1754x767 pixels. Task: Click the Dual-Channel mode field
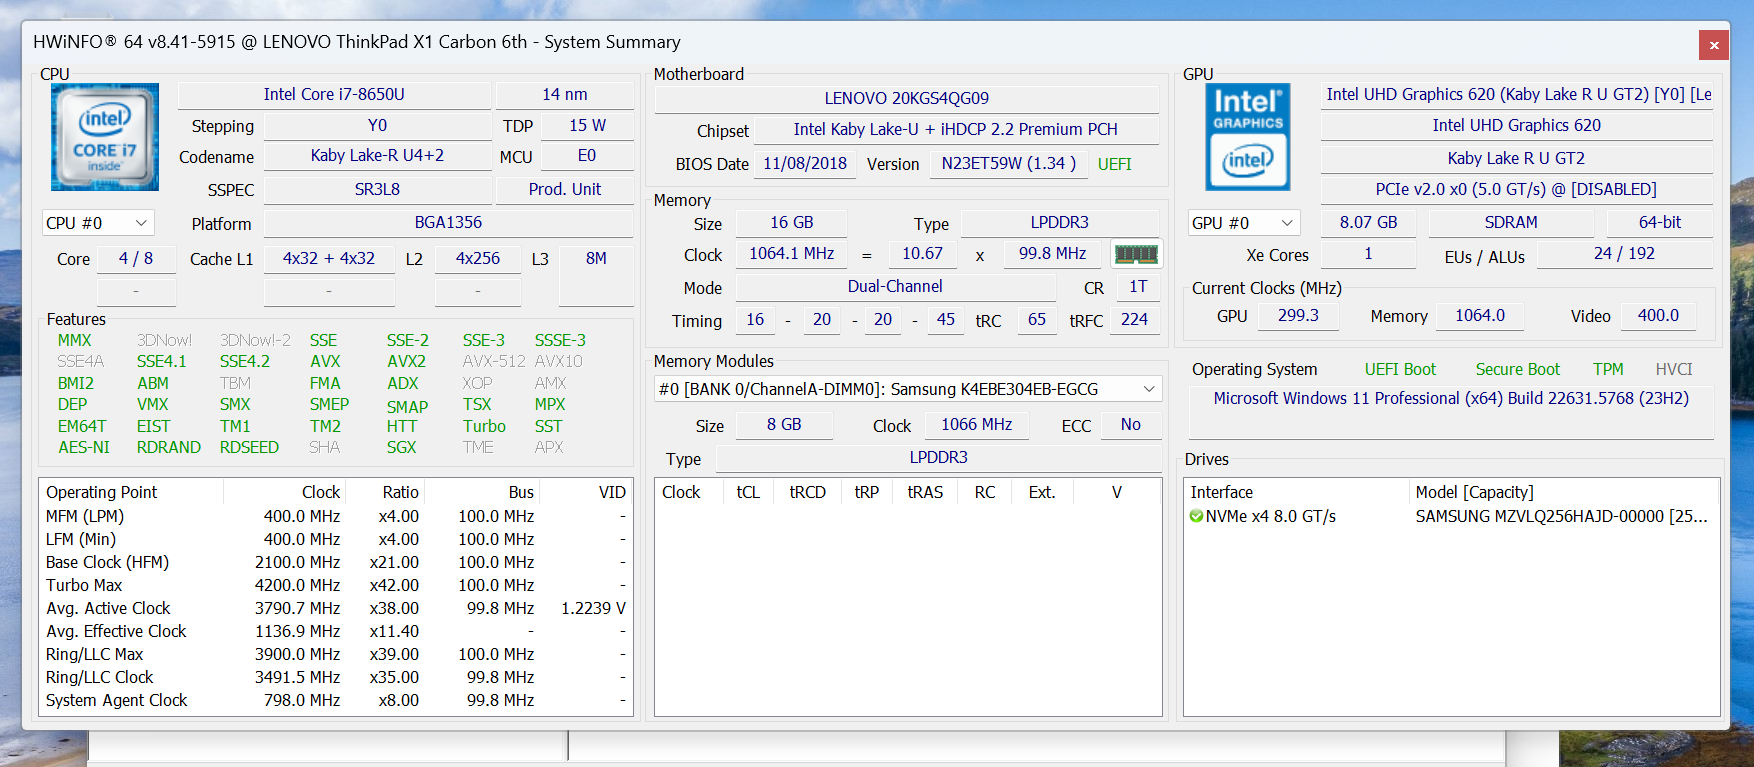[x=895, y=286]
